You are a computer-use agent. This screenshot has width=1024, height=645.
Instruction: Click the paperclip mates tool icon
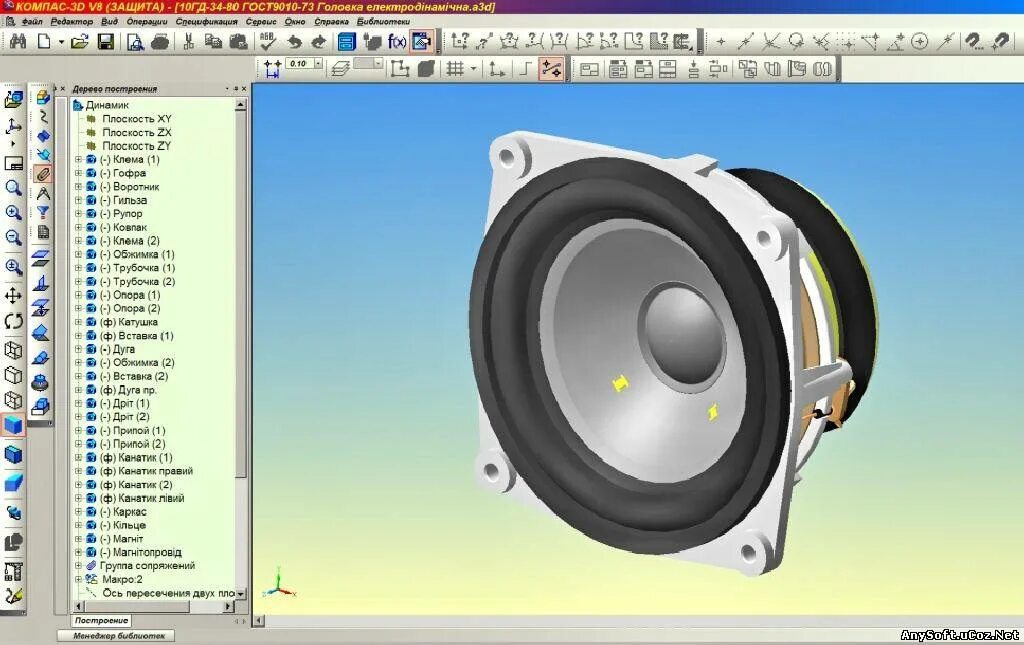42,174
